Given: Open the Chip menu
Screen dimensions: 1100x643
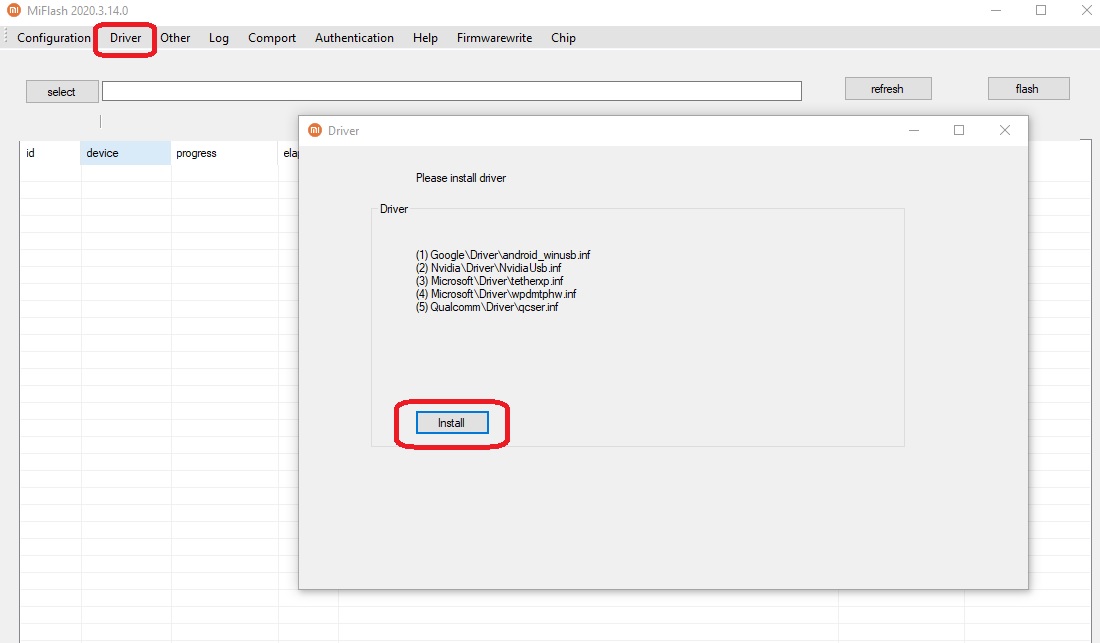Looking at the screenshot, I should tap(563, 38).
